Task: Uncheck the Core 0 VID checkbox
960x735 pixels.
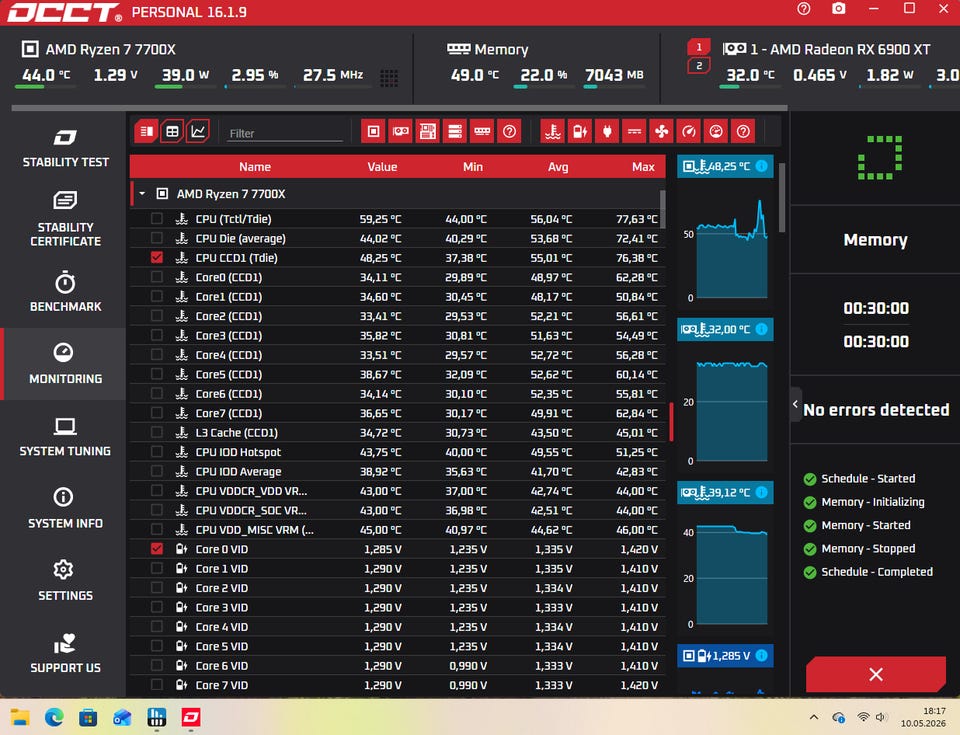Action: click(157, 549)
